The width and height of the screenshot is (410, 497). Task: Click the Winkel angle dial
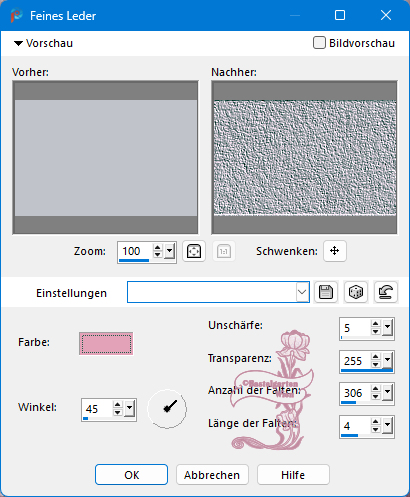coord(167,409)
